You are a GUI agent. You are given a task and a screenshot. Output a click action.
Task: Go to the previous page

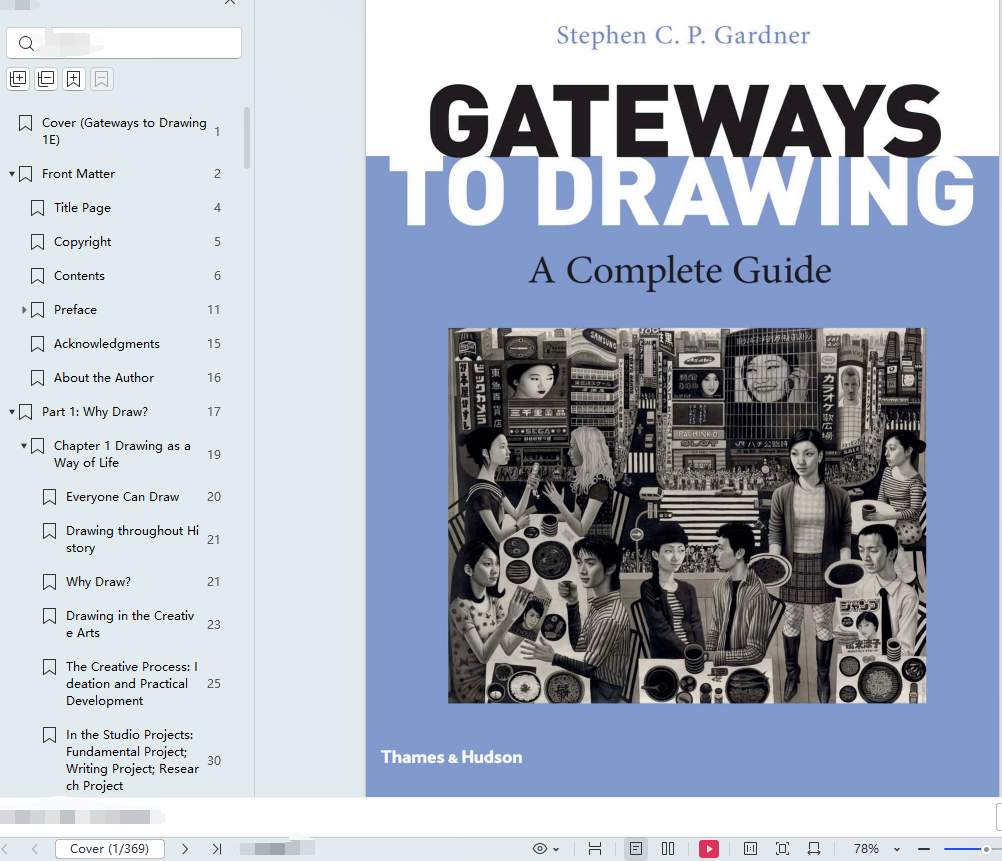click(35, 849)
